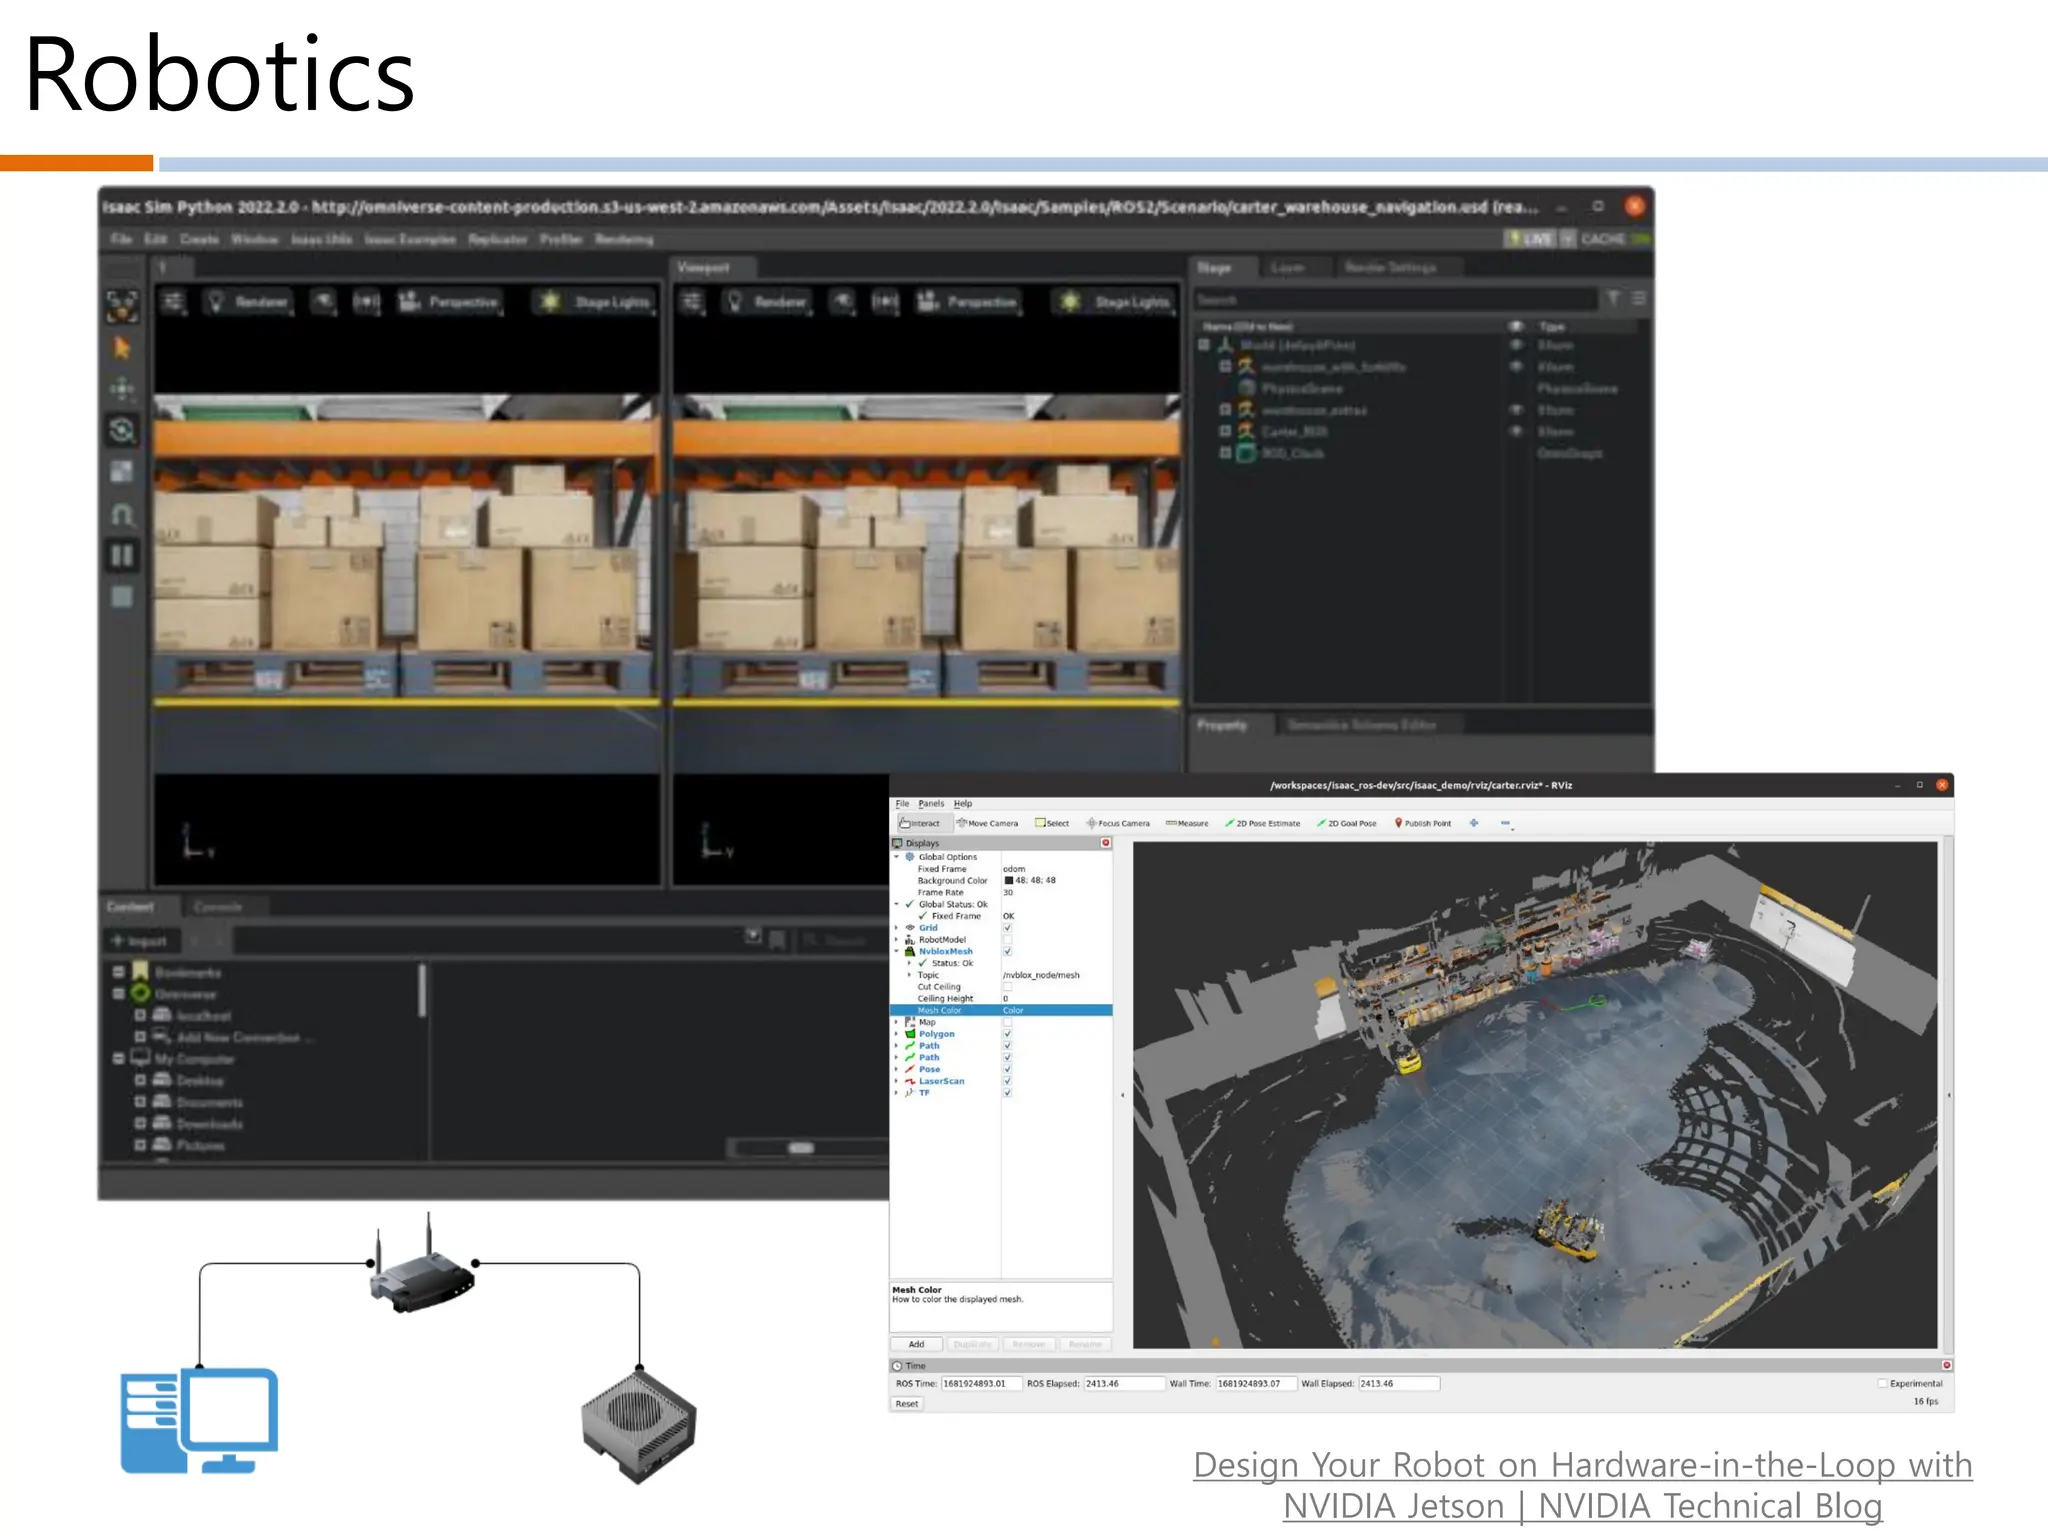Open the Stage panel options hamburger icon
This screenshot has width=2048, height=1536.
(x=1638, y=298)
